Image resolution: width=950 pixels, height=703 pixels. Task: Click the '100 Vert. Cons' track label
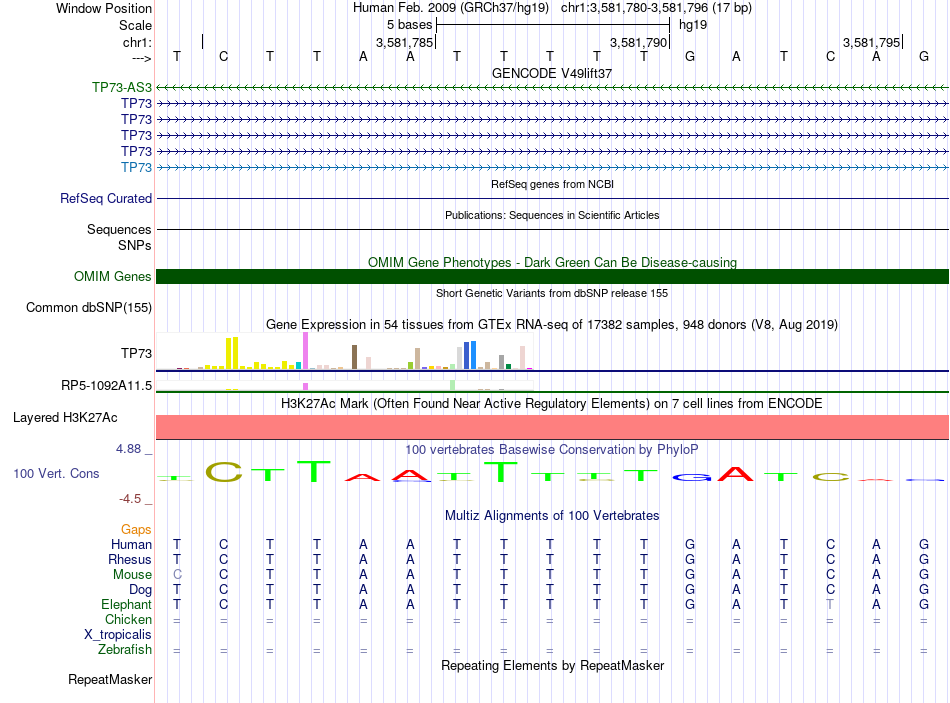(x=56, y=473)
